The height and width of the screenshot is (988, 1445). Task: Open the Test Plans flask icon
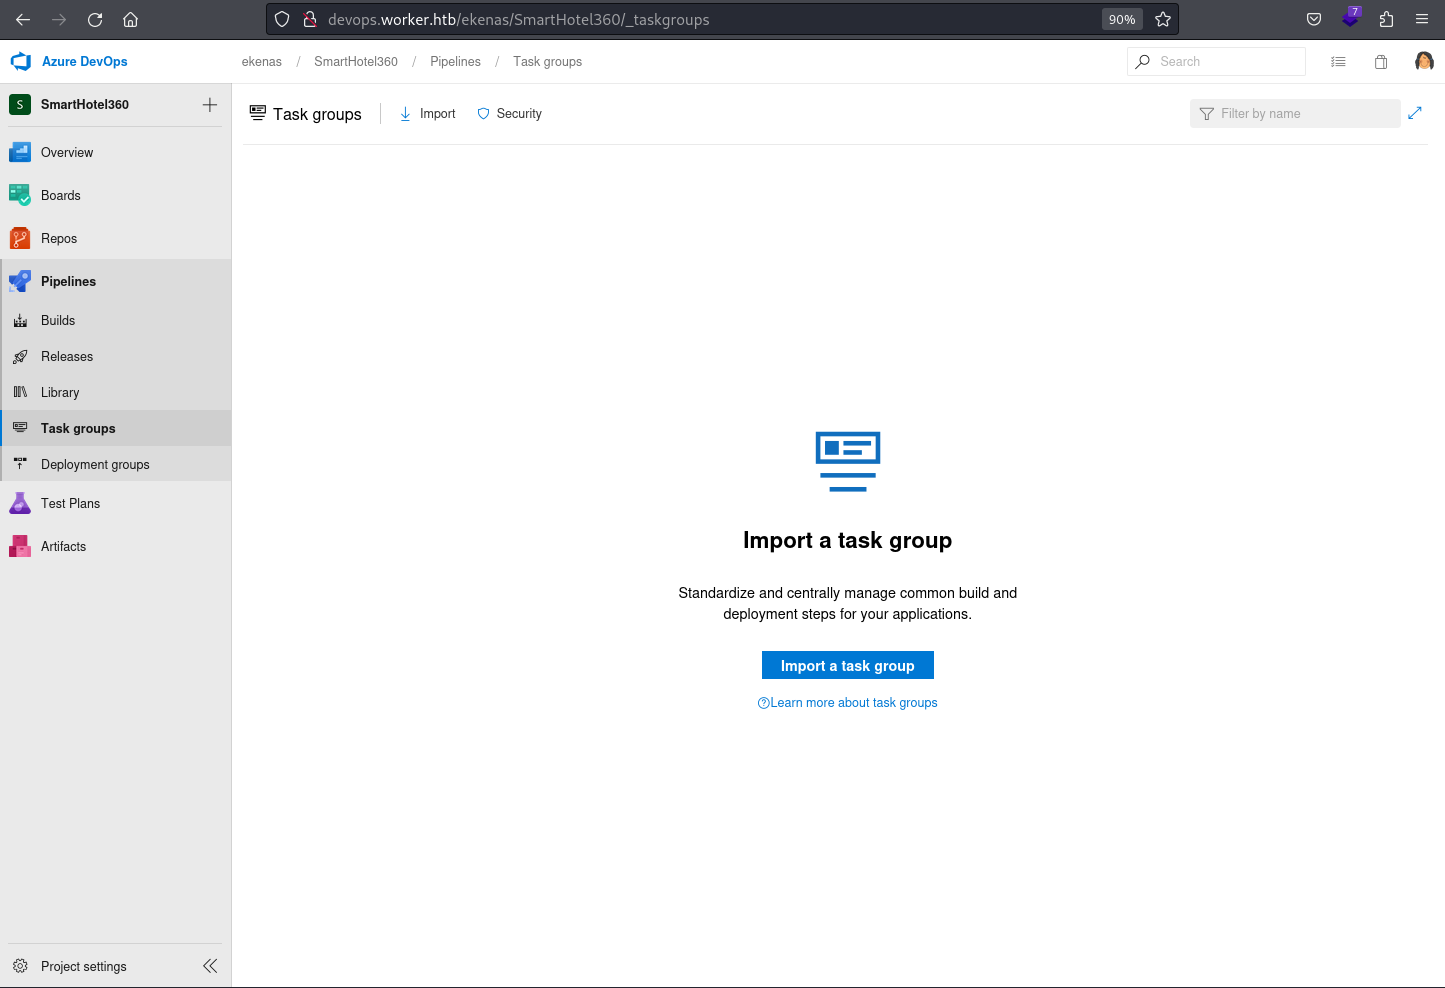(x=20, y=503)
